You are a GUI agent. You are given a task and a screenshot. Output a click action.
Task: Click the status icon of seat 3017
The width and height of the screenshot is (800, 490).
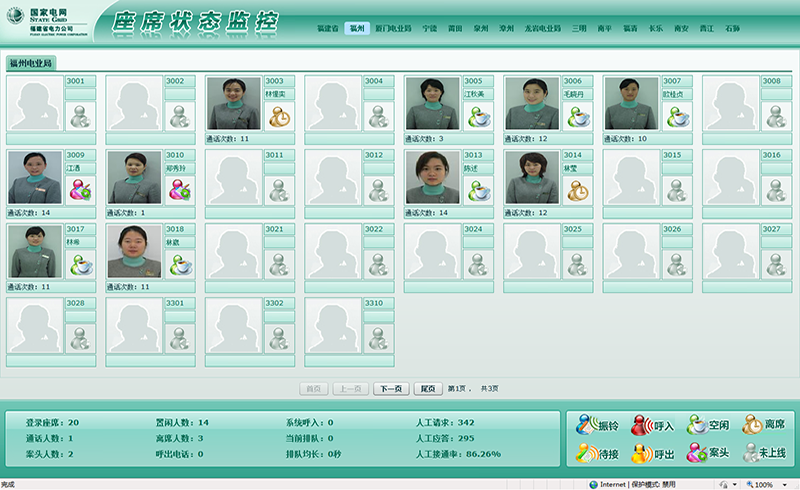[81, 265]
